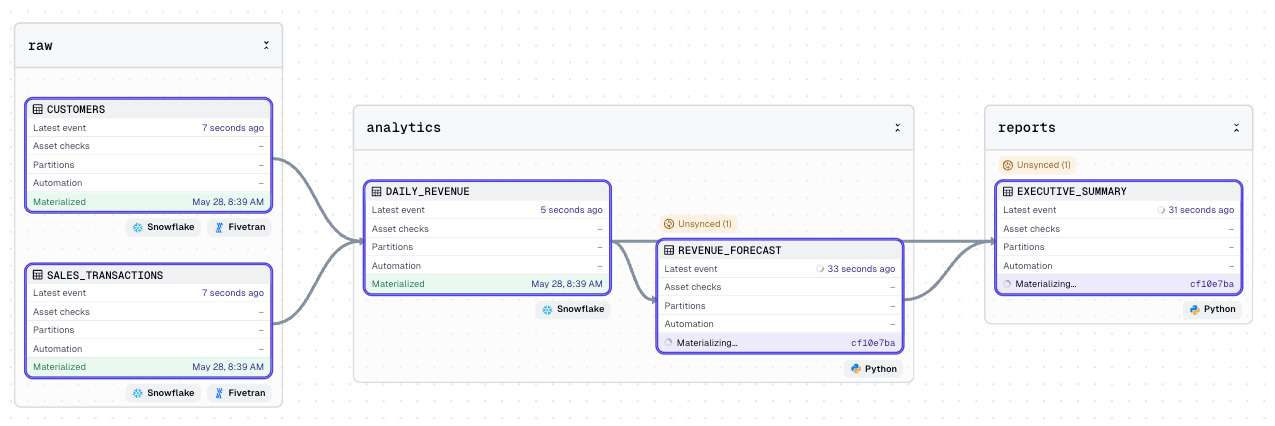Open Unsynced badge above EXECUTIVE_SUMMARY

(1037, 165)
